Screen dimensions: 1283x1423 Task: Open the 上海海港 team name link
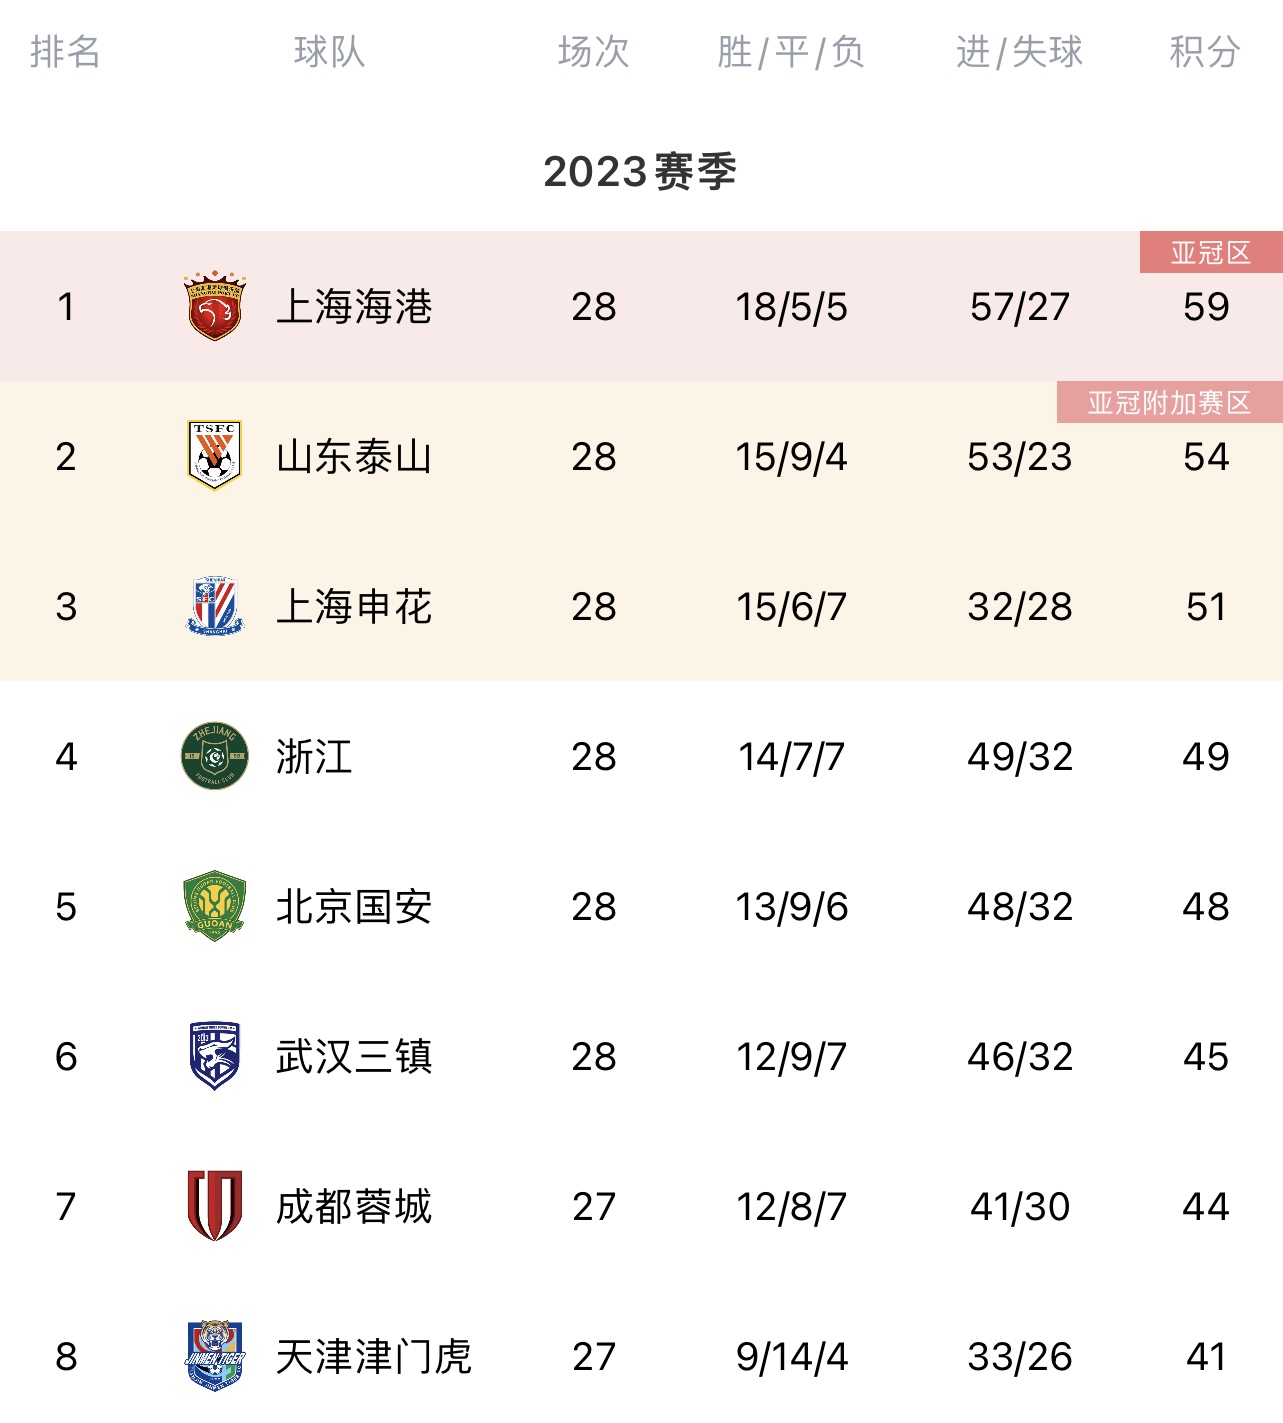(x=354, y=307)
